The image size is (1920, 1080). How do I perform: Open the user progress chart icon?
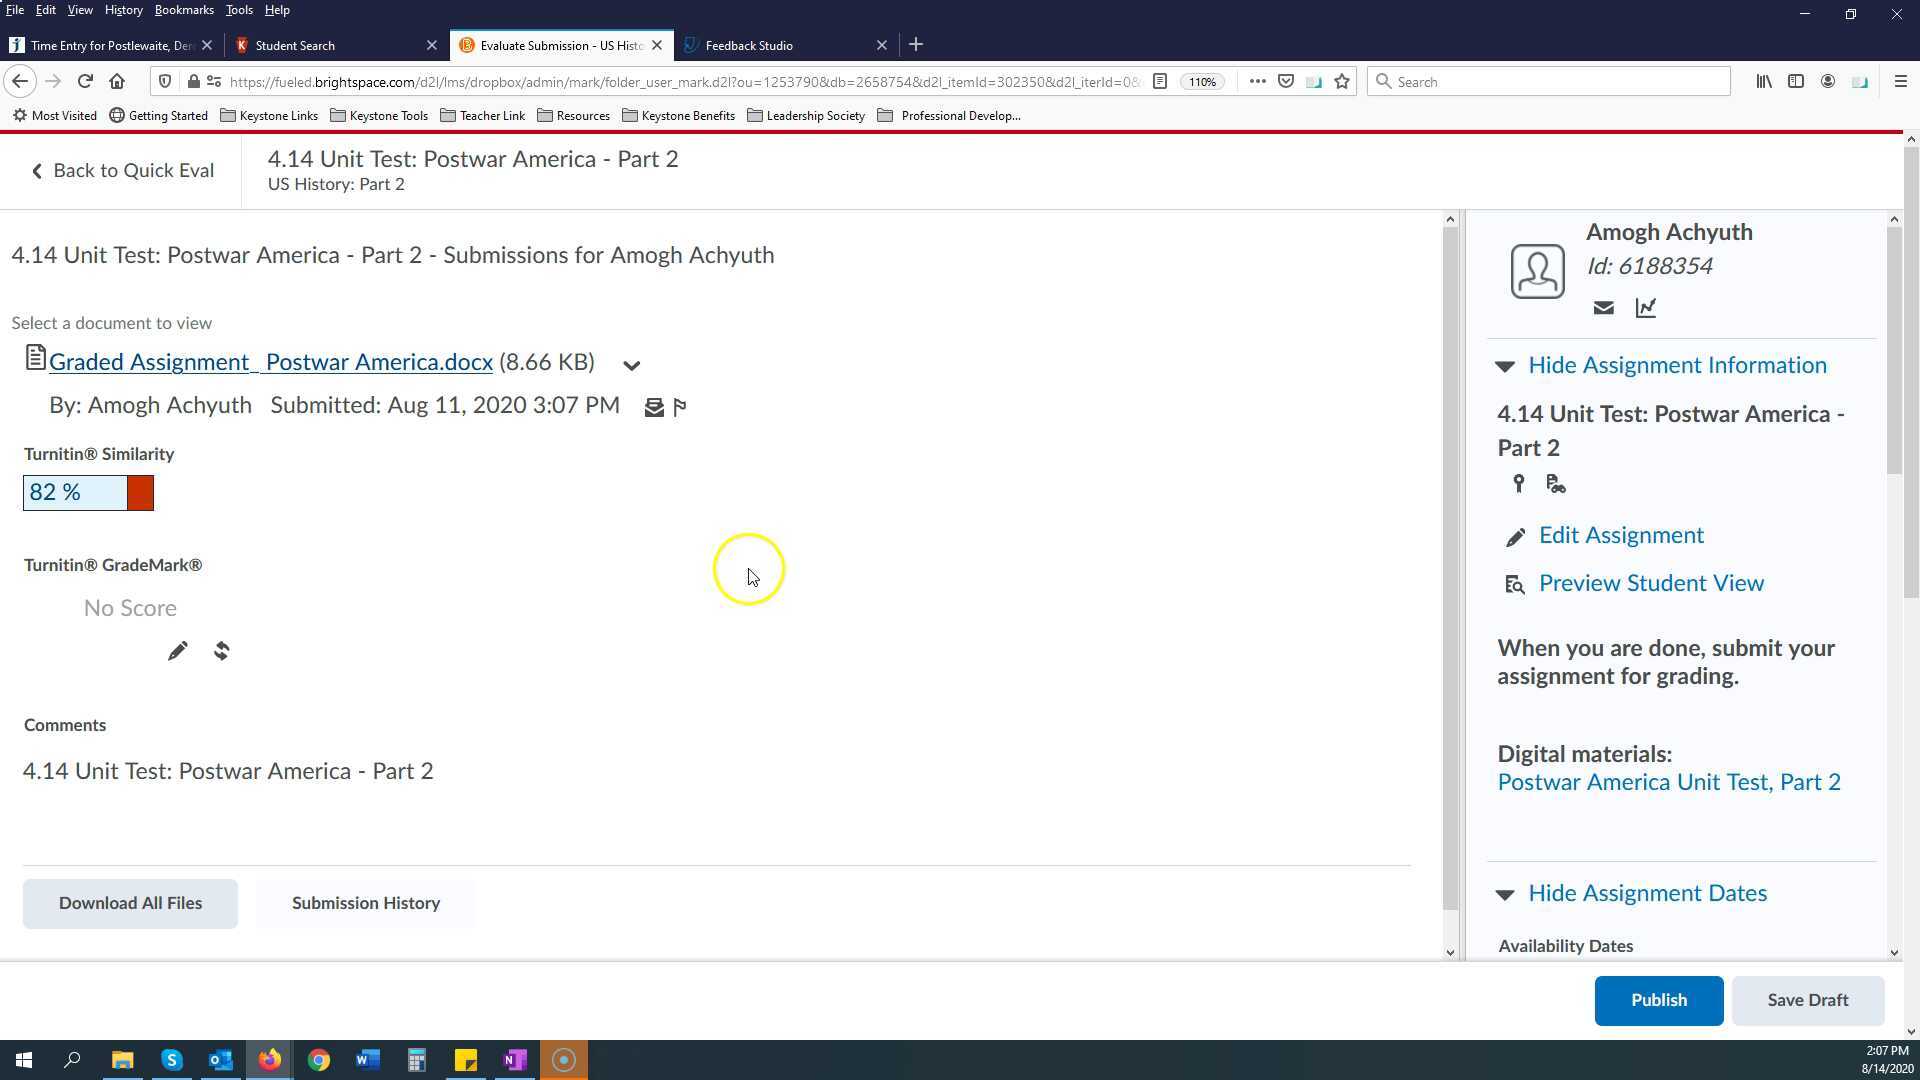coord(1646,308)
